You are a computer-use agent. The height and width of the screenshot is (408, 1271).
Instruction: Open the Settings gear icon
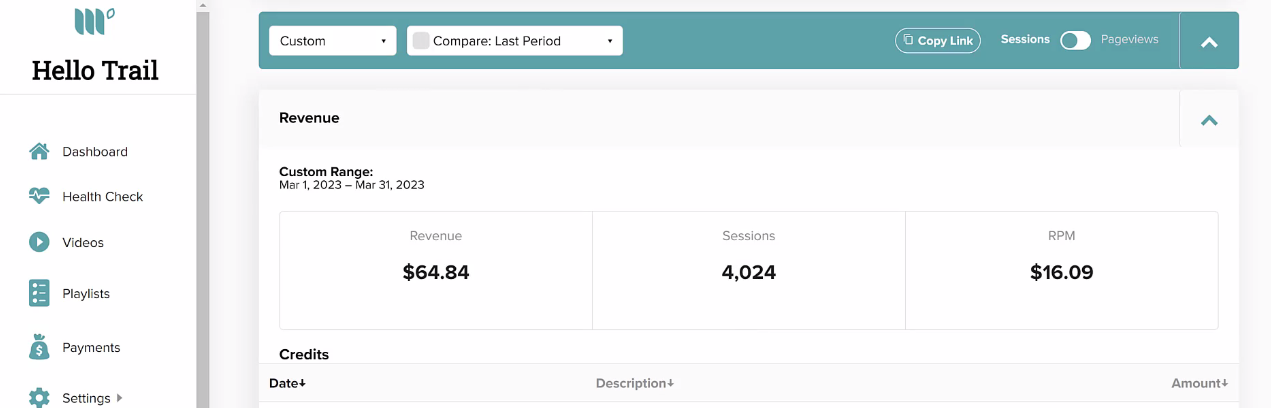[39, 398]
